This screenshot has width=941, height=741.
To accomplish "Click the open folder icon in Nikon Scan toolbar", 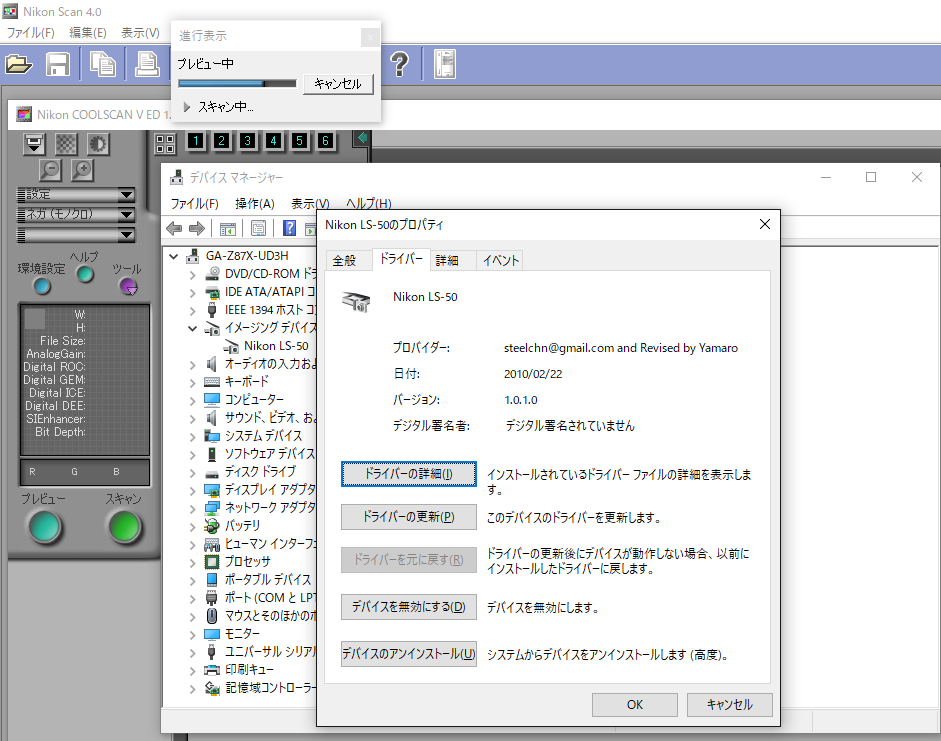I will (19, 64).
